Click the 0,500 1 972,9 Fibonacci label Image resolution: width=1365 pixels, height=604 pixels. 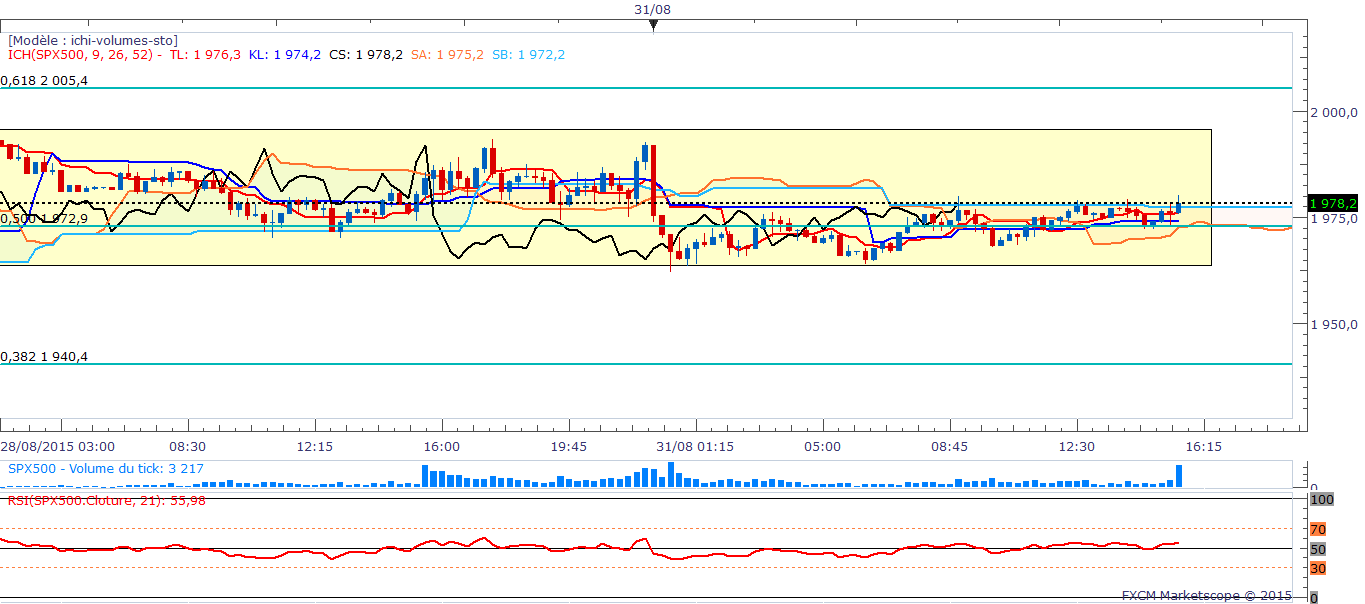pos(44,218)
